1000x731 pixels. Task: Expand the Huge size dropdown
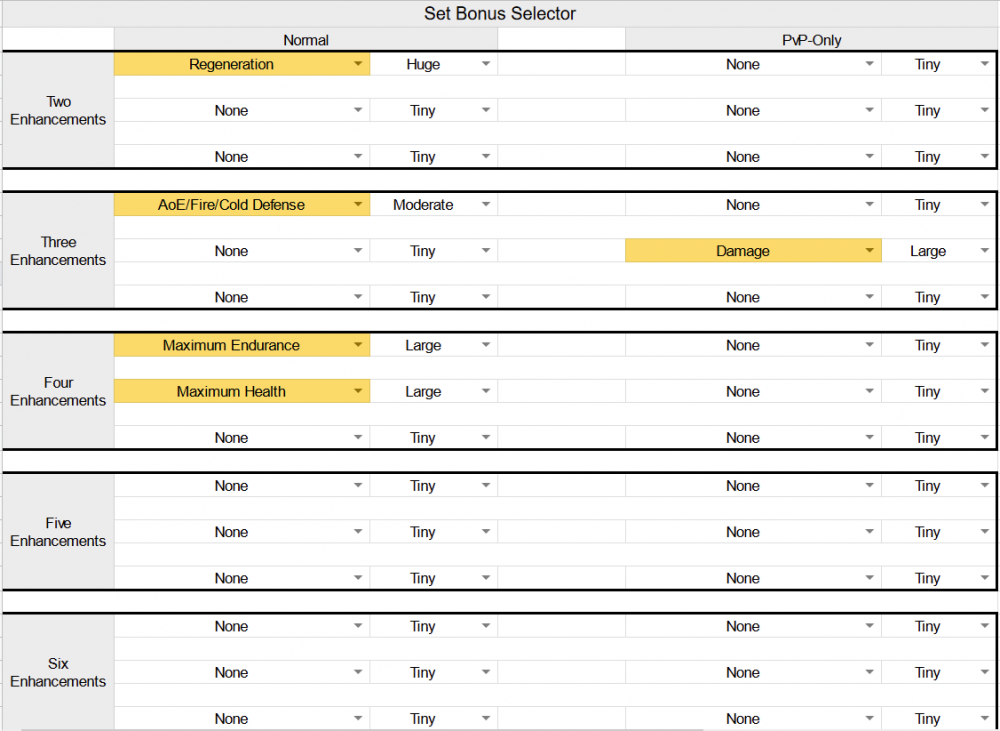486,64
